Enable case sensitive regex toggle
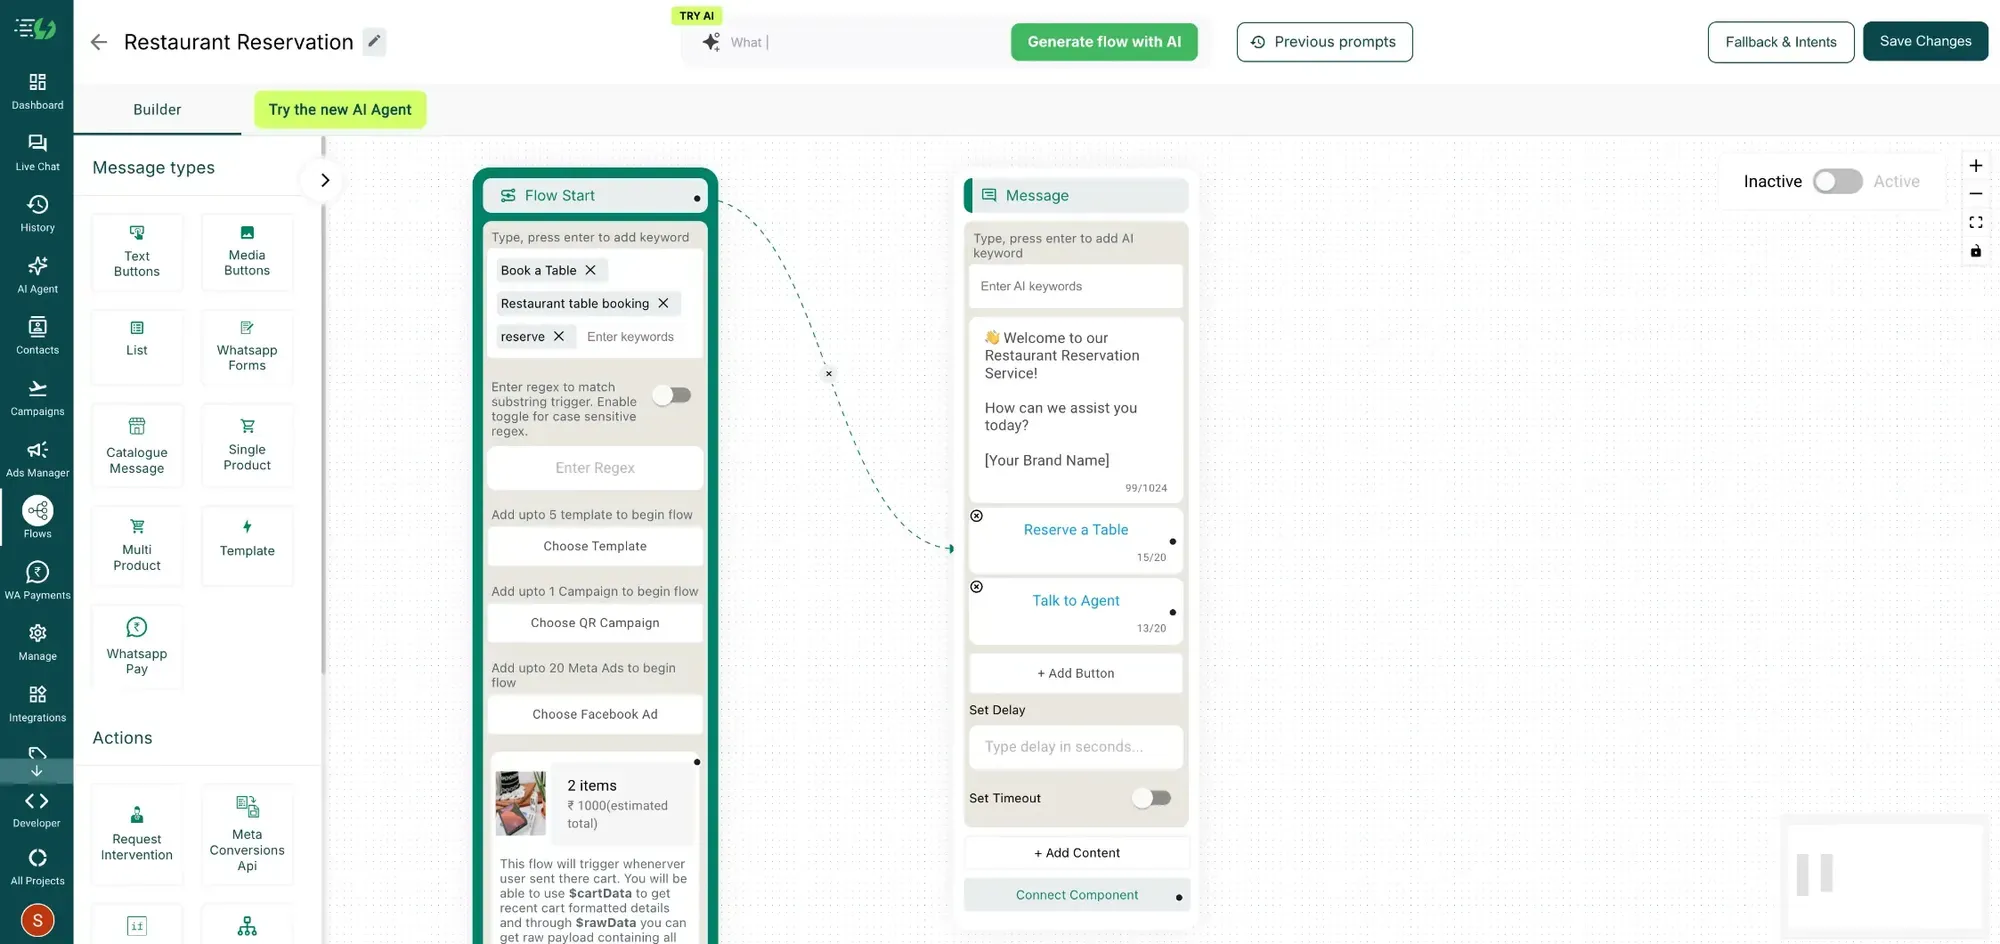The height and width of the screenshot is (944, 2000). pyautogui.click(x=672, y=395)
